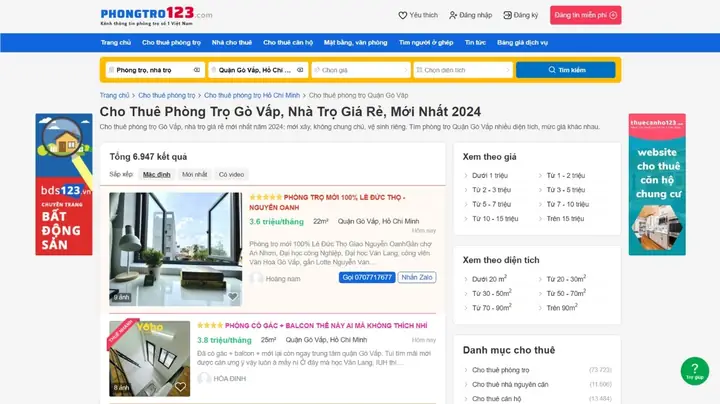Sort results by Mới nhất
The width and height of the screenshot is (720, 404).
coord(194,174)
